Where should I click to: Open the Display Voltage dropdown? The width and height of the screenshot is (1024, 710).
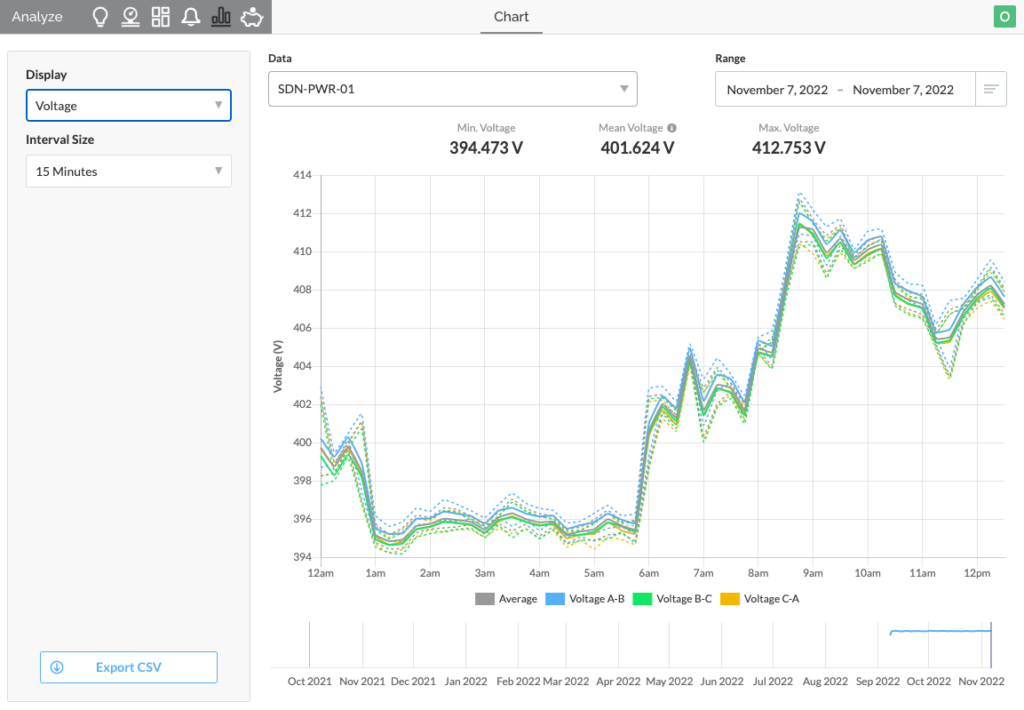[x=129, y=105]
